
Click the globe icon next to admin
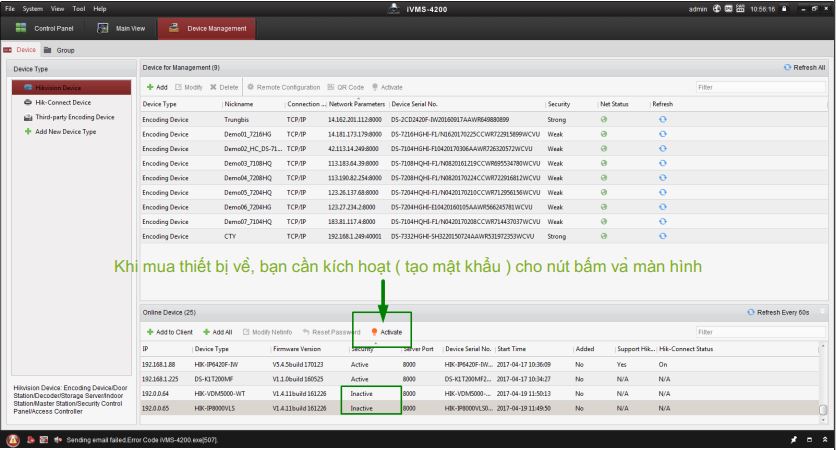pos(717,9)
